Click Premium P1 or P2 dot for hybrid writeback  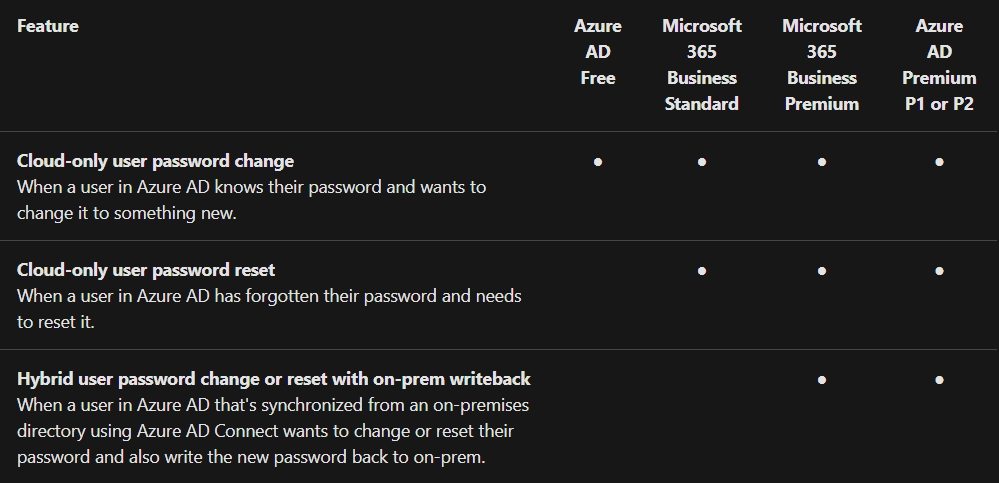click(x=939, y=380)
